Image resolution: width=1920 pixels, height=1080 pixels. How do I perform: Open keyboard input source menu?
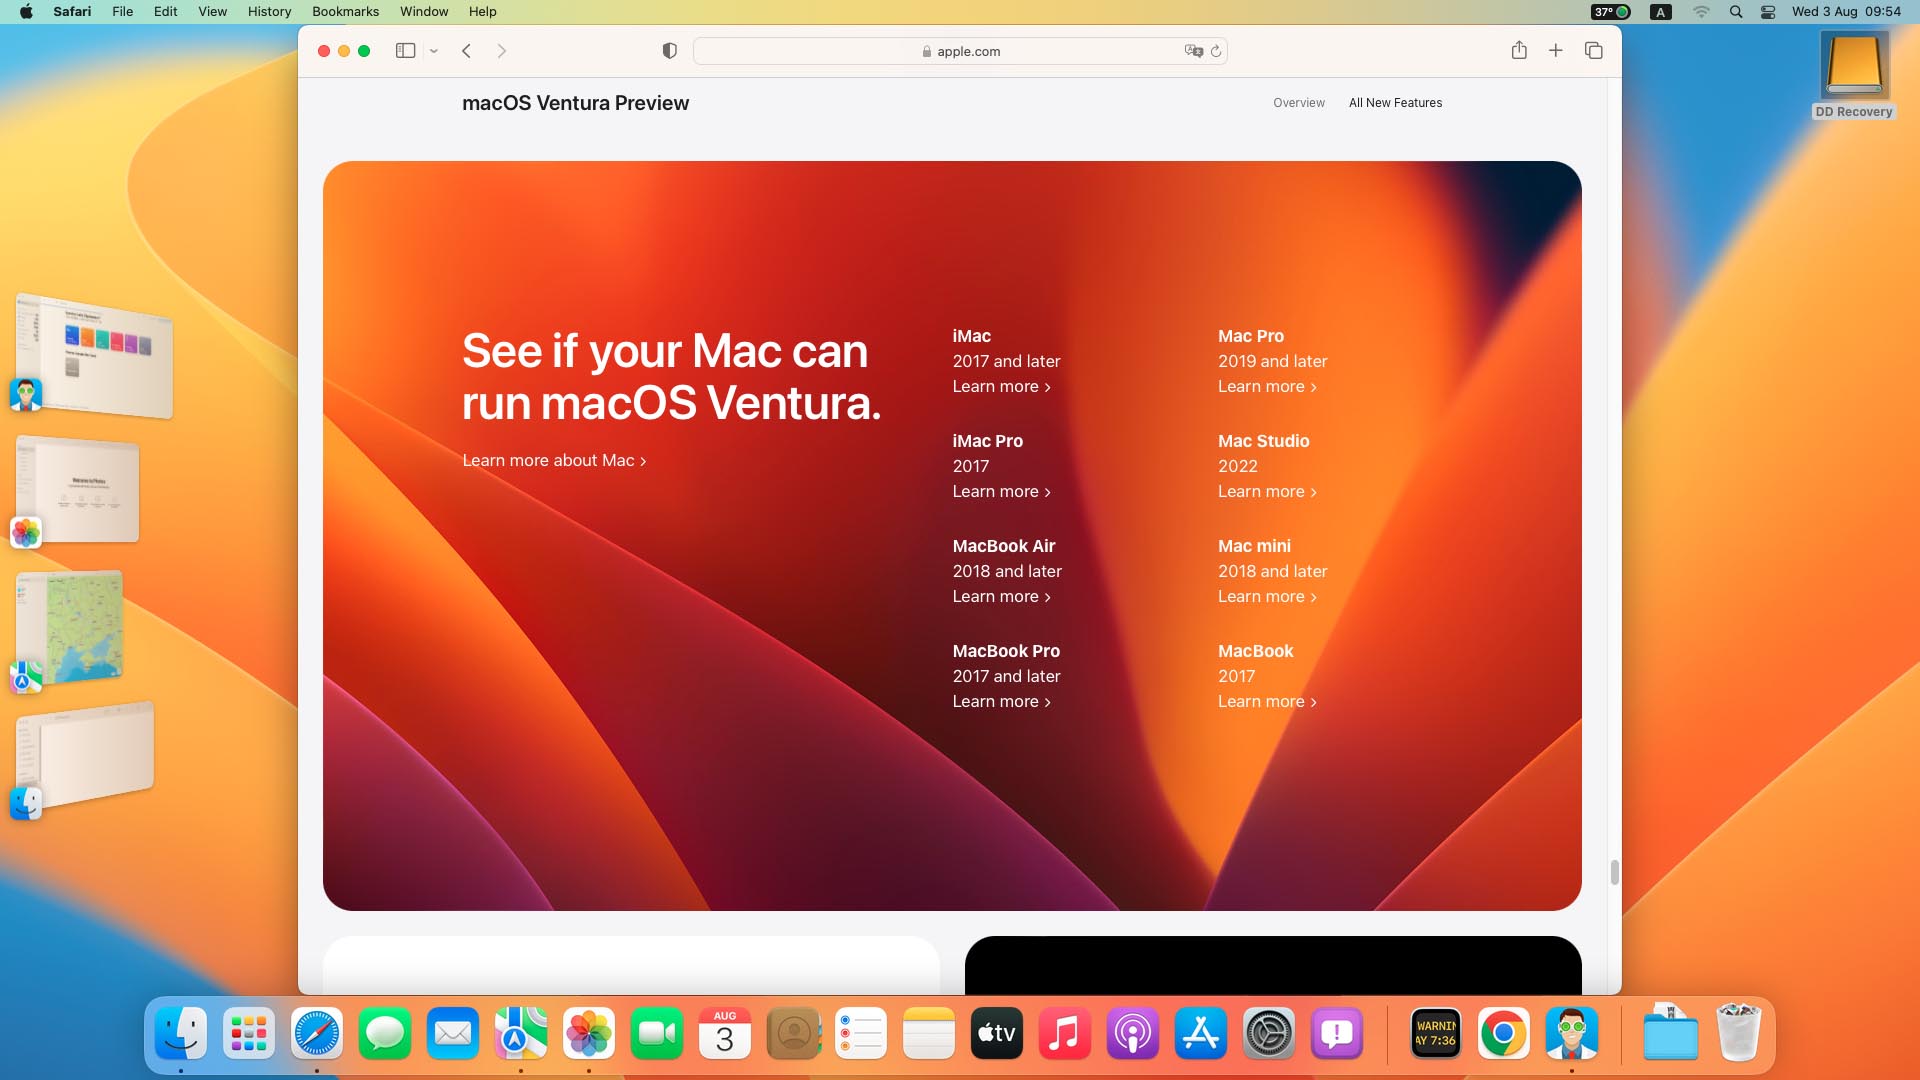pos(1661,11)
